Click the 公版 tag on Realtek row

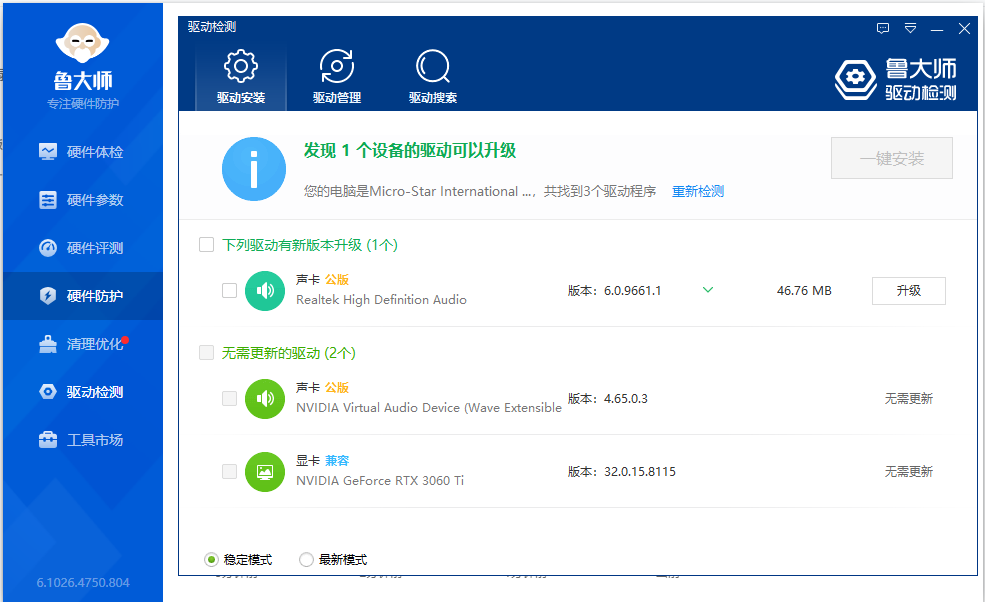pos(337,279)
